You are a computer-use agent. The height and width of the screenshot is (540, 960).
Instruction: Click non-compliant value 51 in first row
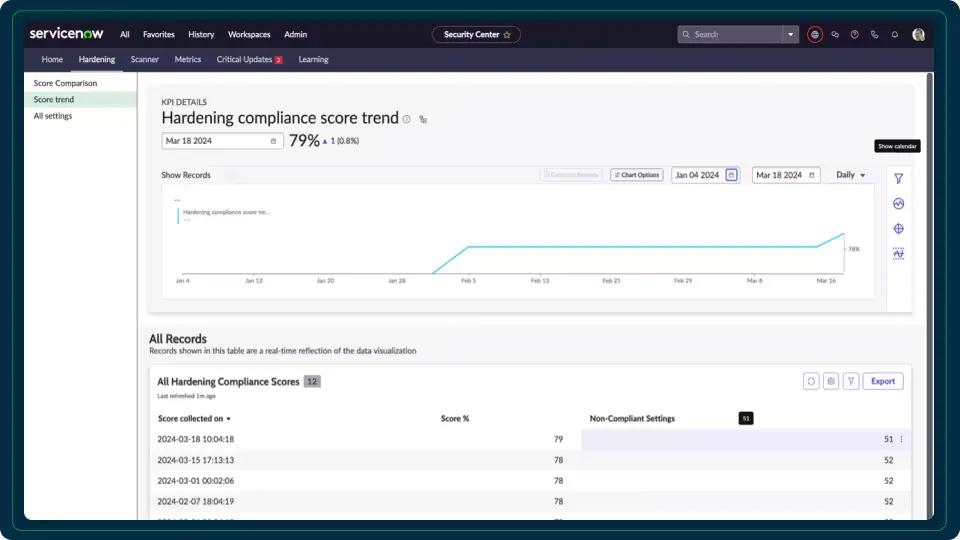coord(888,440)
